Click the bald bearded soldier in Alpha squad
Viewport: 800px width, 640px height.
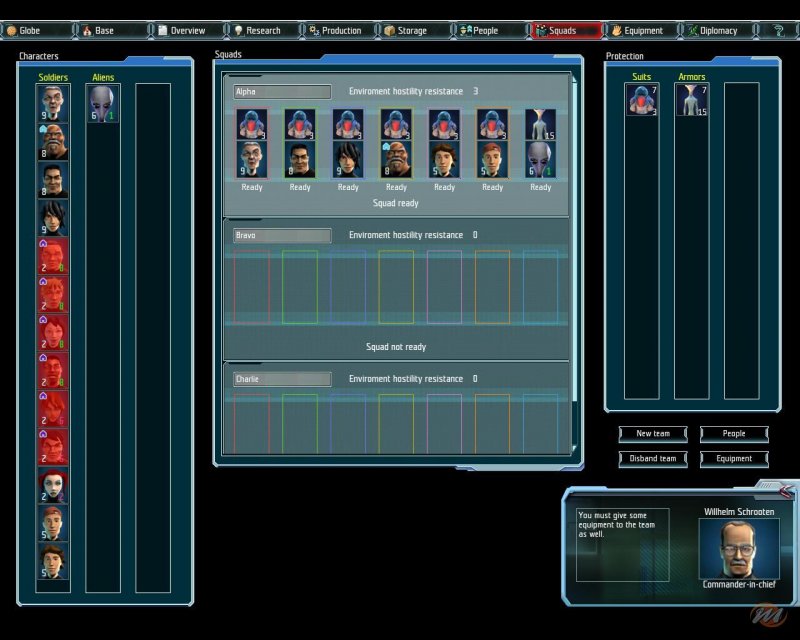point(396,160)
